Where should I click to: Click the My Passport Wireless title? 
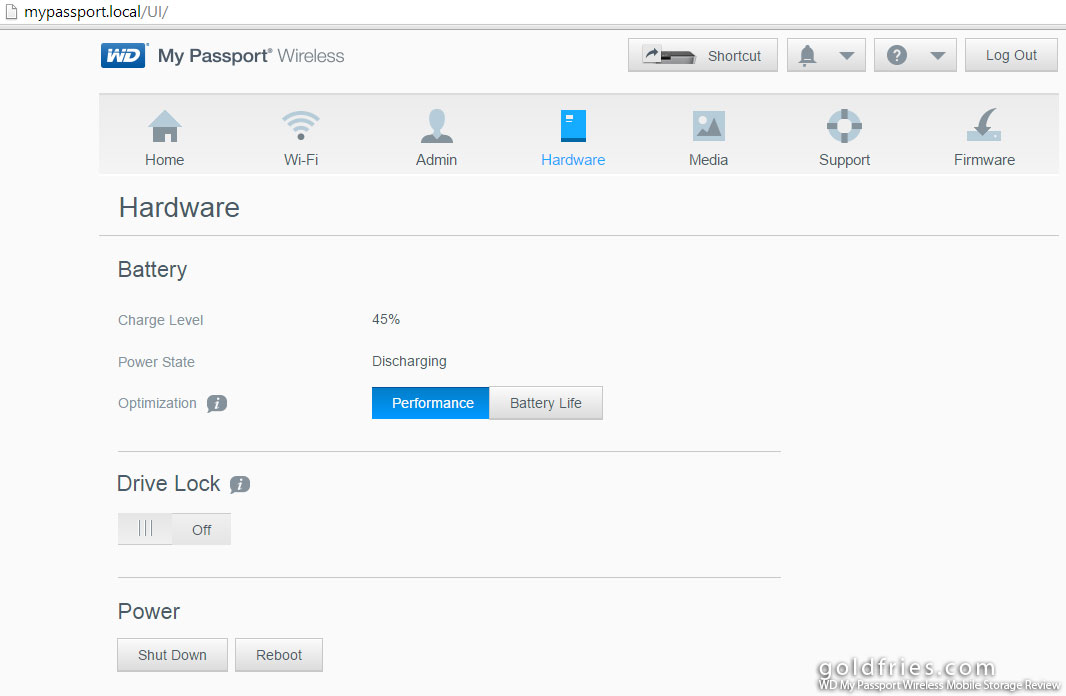[251, 56]
